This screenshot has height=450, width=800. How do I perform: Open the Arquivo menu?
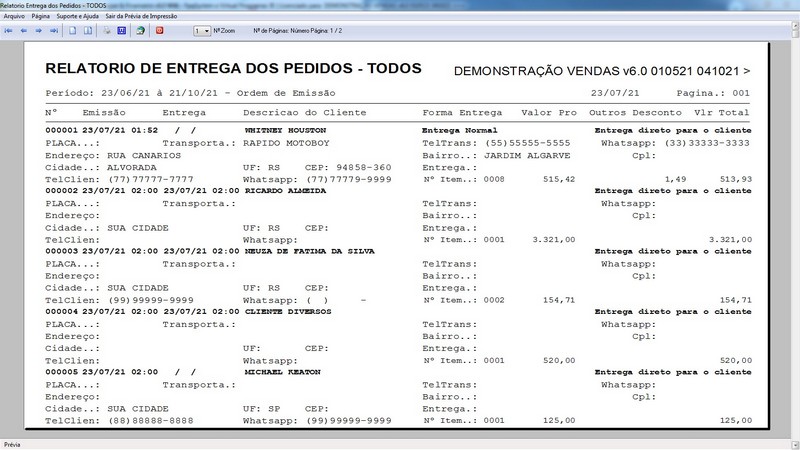click(14, 16)
